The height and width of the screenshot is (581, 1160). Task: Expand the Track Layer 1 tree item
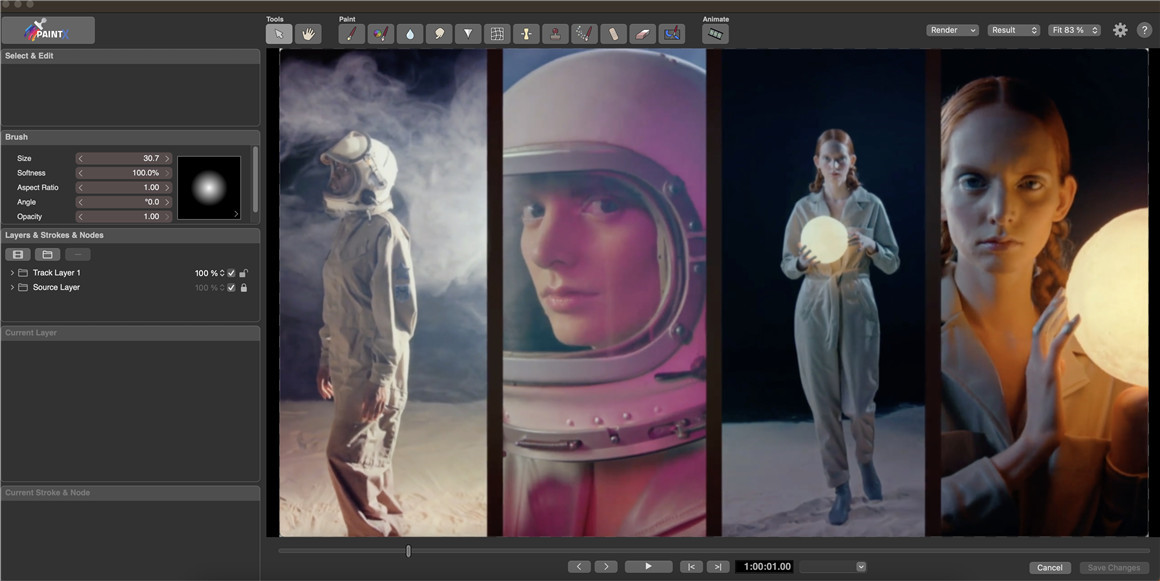coord(10,272)
